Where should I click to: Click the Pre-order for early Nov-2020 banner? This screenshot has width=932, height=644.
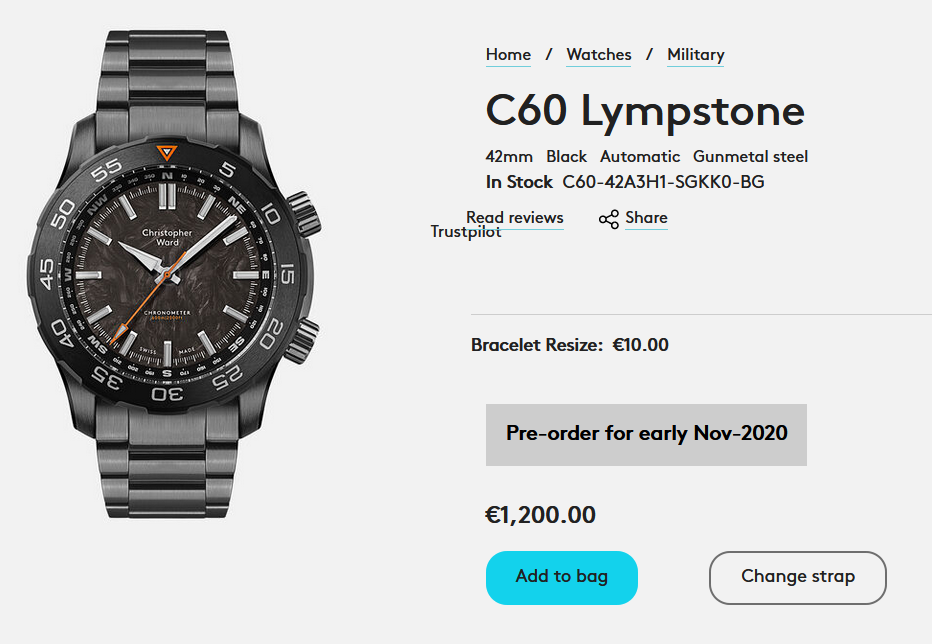pos(646,434)
